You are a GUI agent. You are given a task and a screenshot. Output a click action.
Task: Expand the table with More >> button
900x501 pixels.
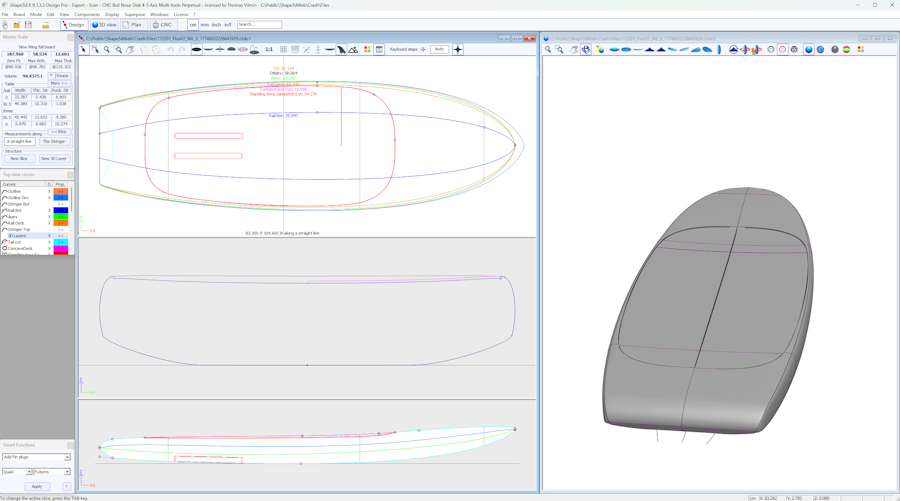pyautogui.click(x=59, y=84)
